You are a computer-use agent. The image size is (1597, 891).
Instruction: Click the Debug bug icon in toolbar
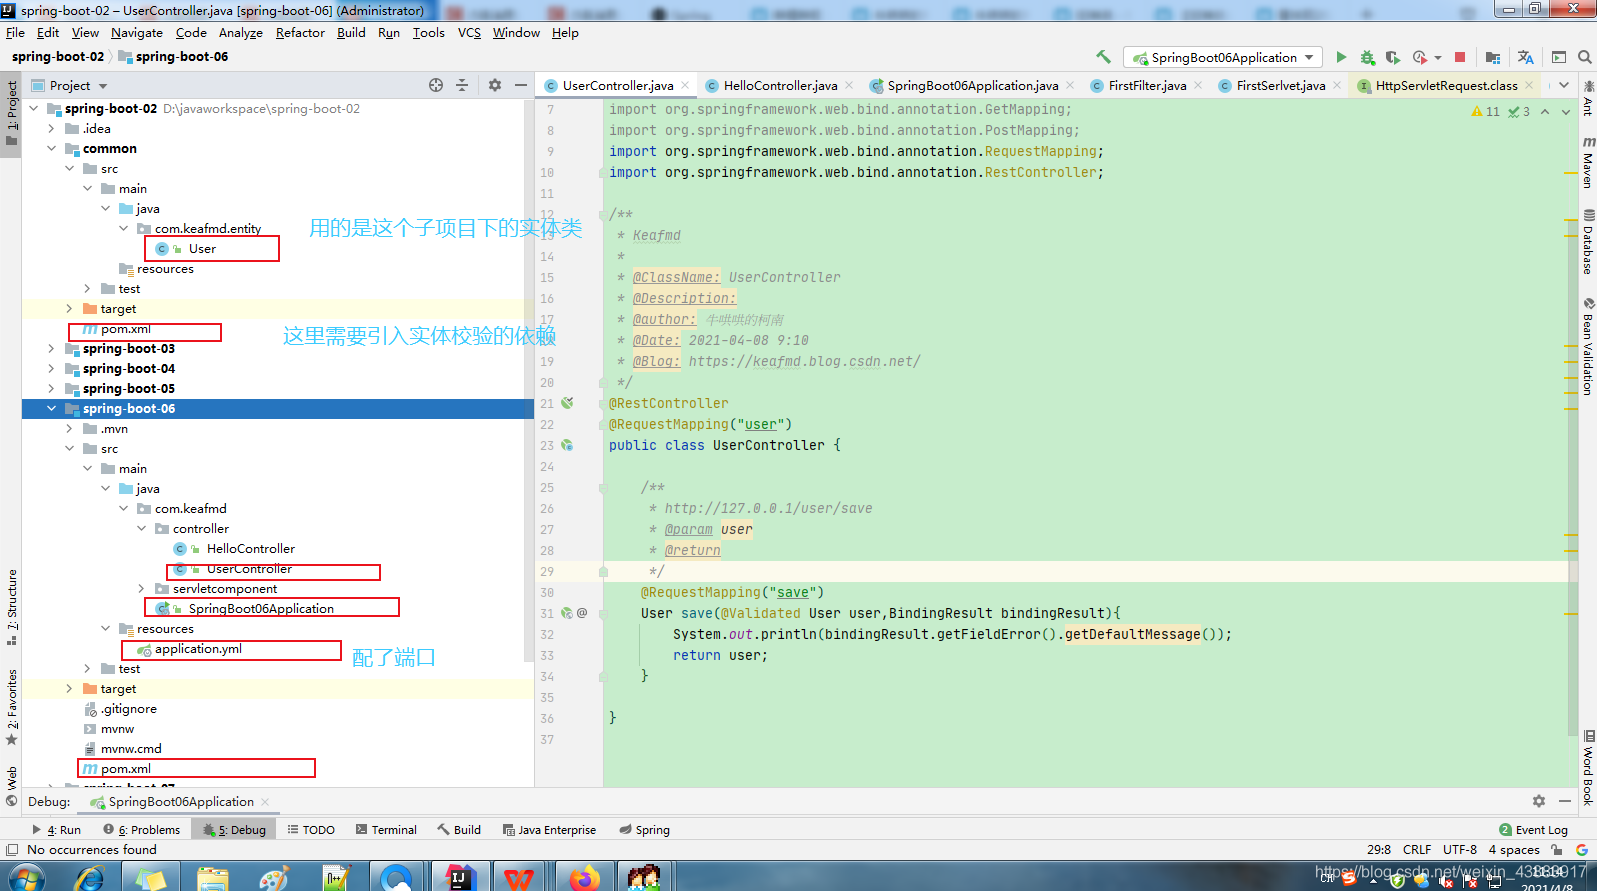coord(1367,58)
